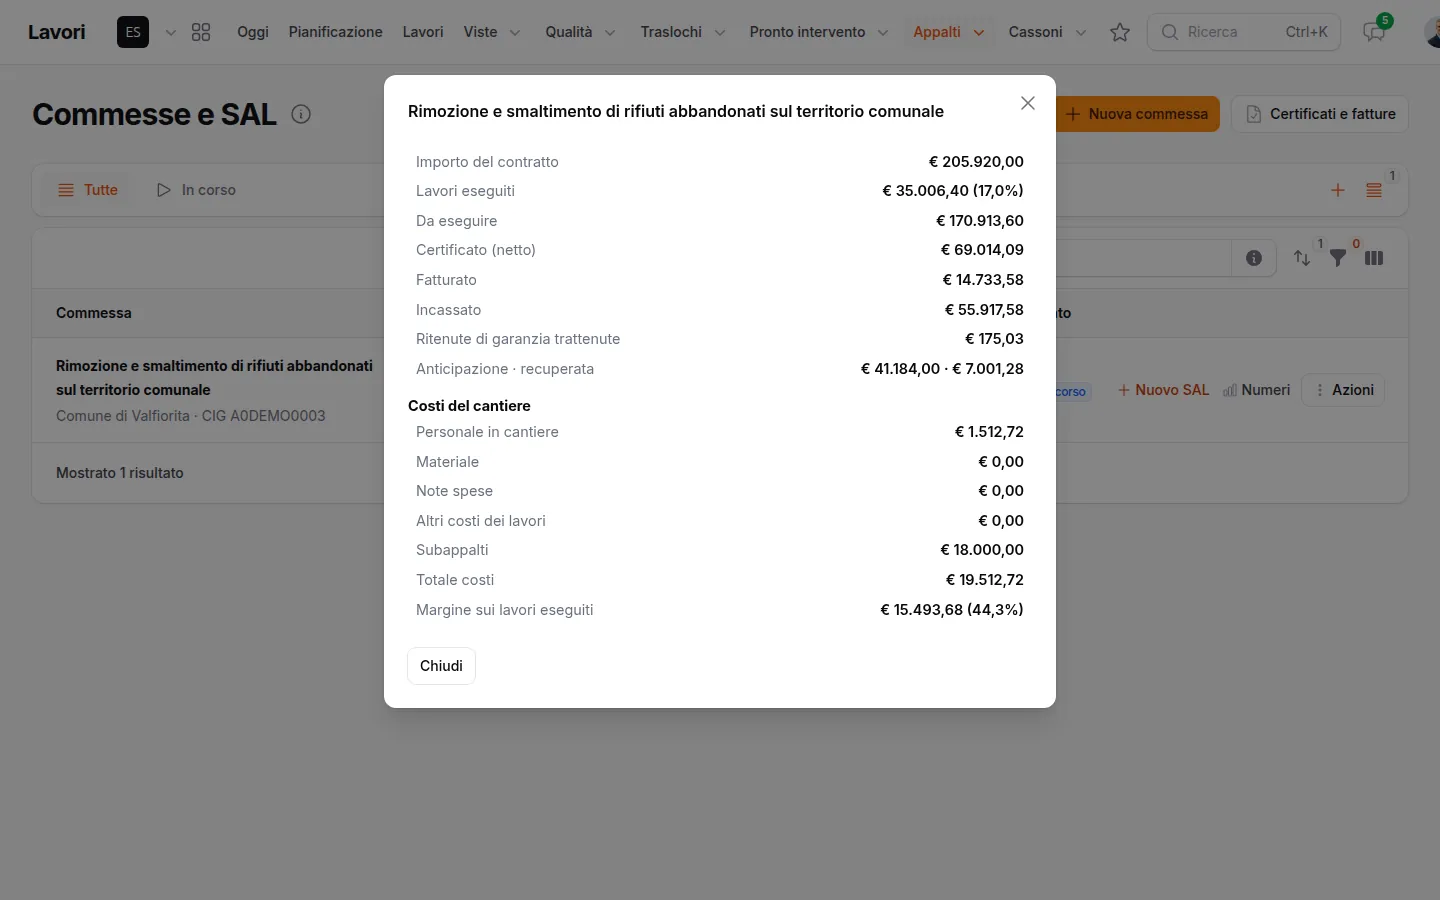1440x900 pixels.
Task: Click the Lavori app logo
Action: coord(57,32)
